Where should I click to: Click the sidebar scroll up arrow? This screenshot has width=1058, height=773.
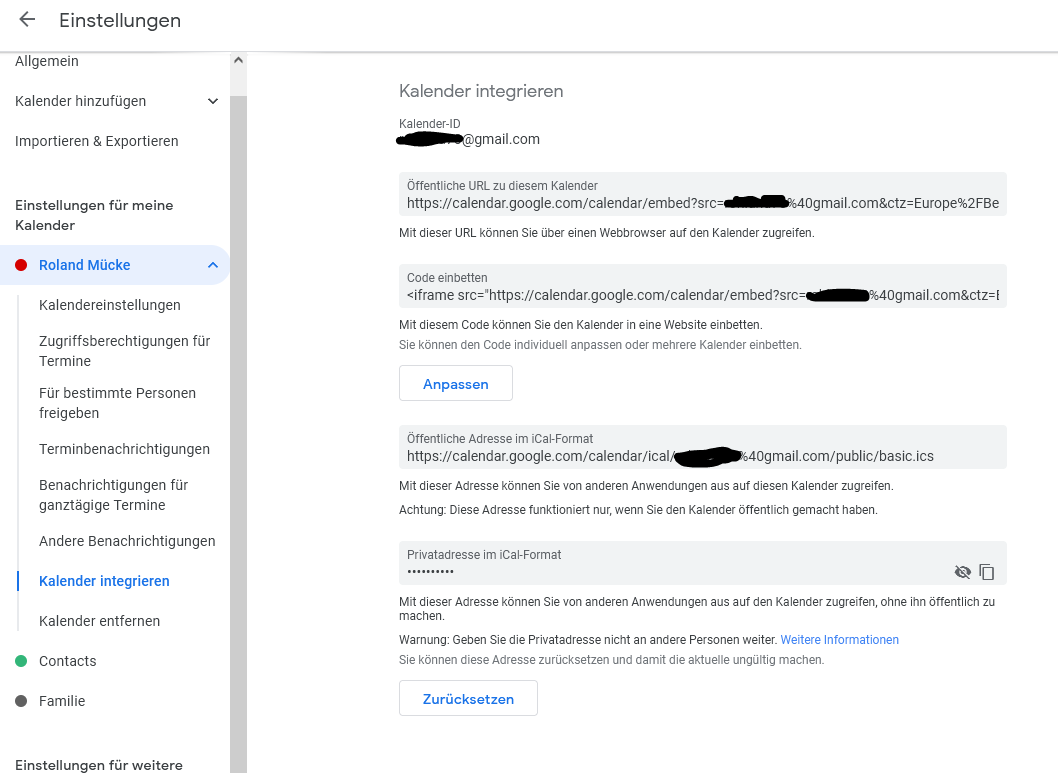(238, 60)
